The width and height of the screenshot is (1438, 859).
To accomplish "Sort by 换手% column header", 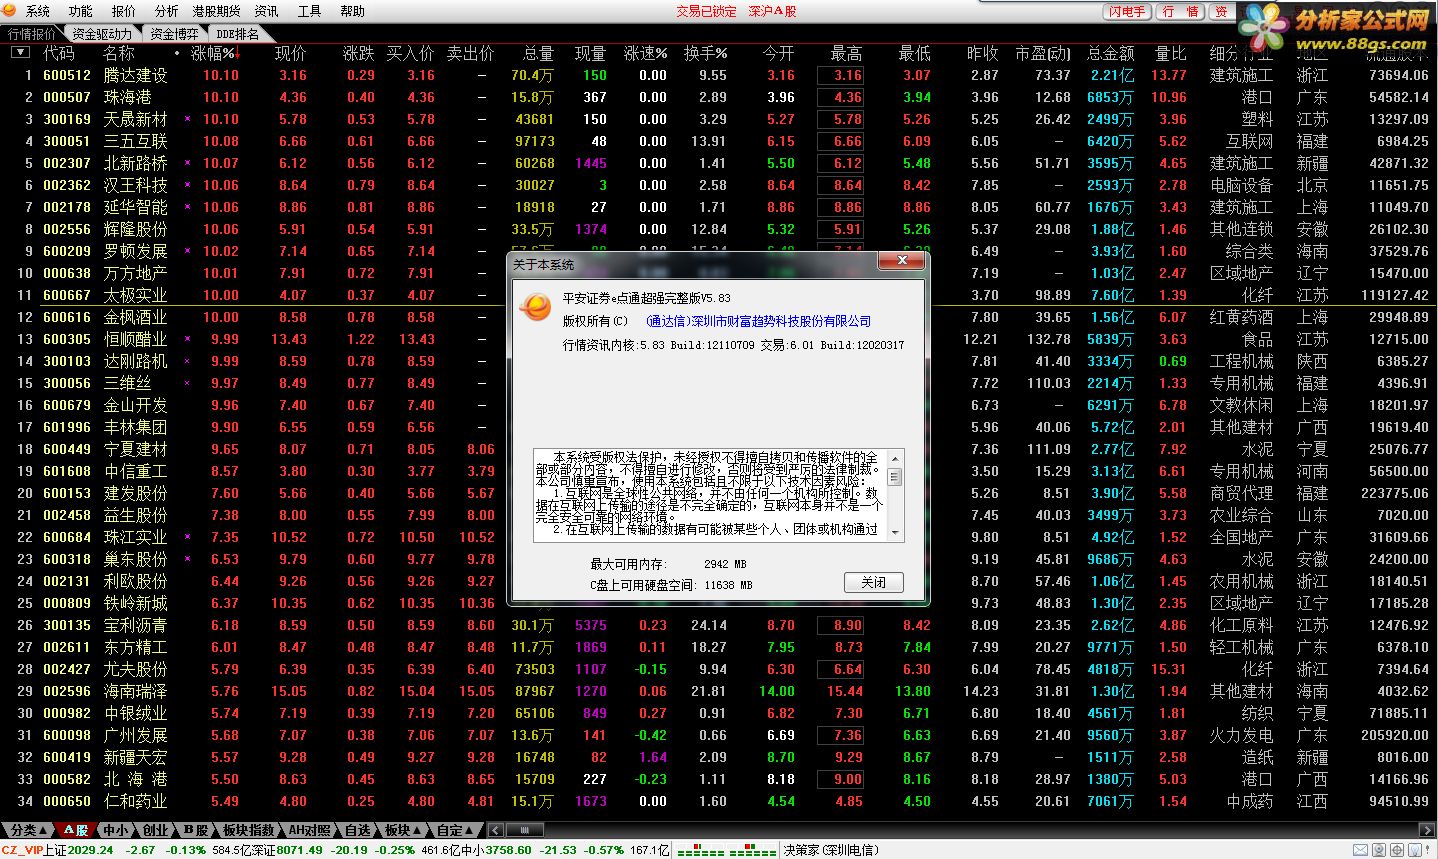I will [x=705, y=53].
